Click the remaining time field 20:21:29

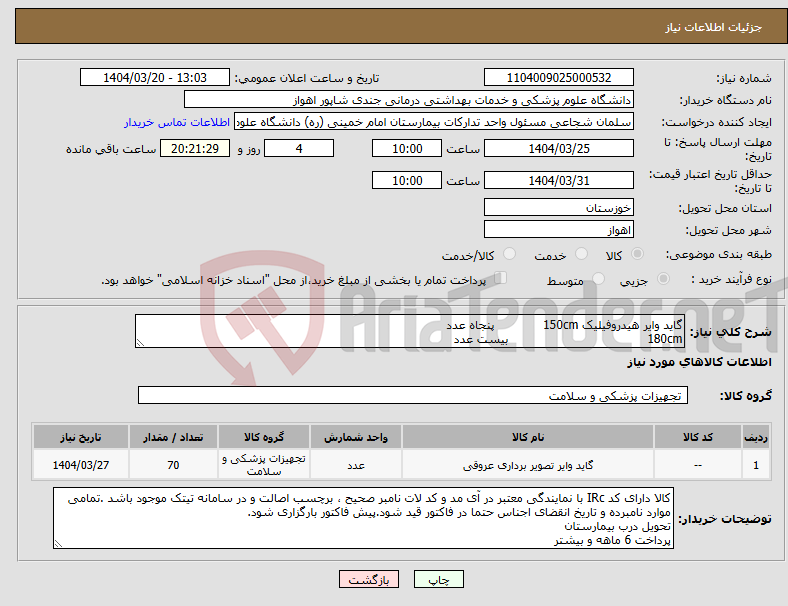pyautogui.click(x=195, y=148)
